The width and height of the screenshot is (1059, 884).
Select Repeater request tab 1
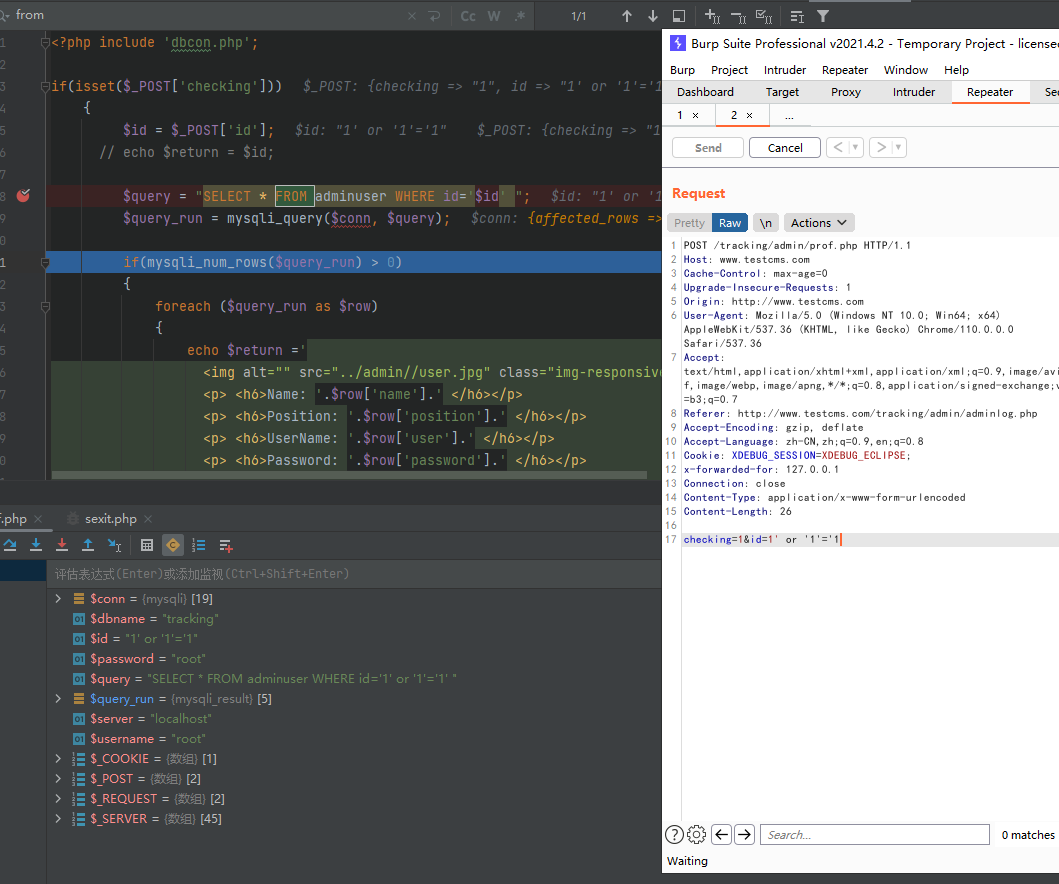[x=680, y=115]
